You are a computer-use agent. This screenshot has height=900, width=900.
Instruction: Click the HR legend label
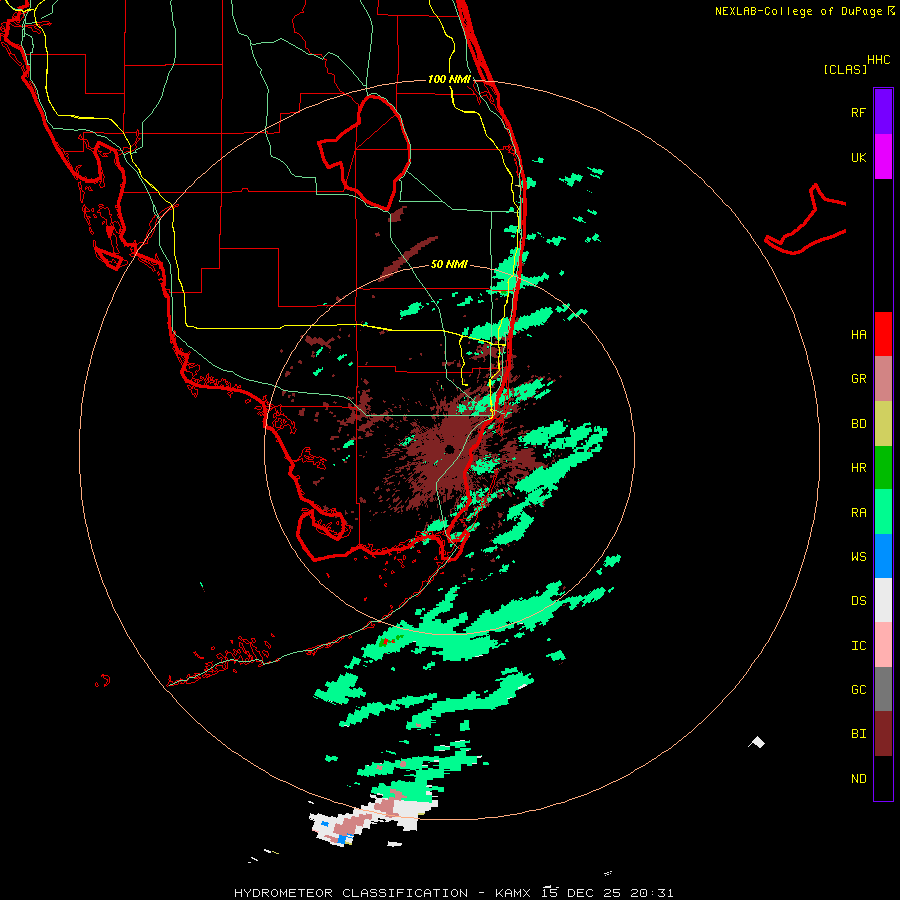(x=858, y=468)
